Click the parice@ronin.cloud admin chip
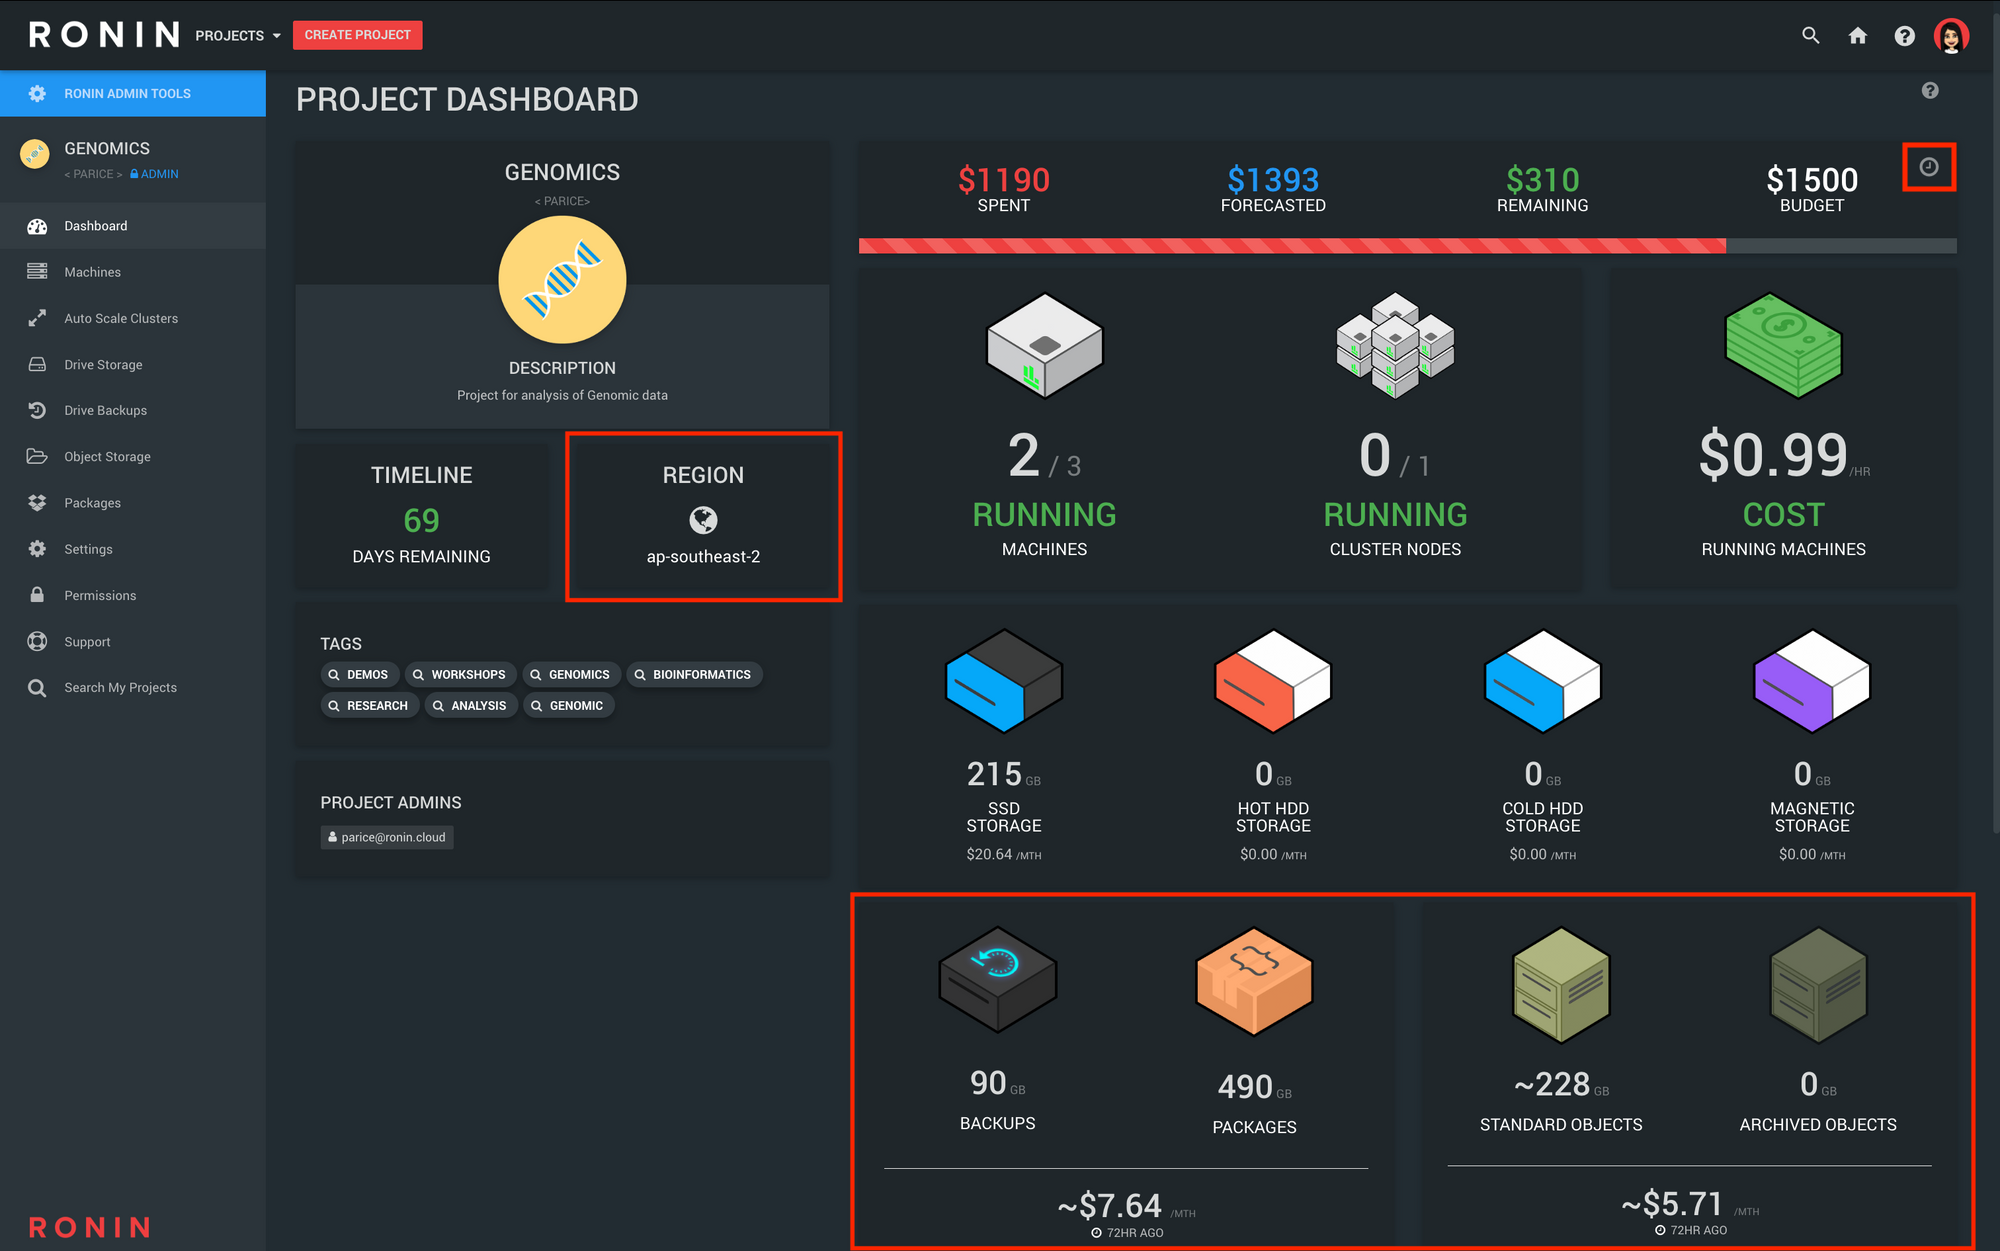The height and width of the screenshot is (1251, 2000). tap(387, 837)
